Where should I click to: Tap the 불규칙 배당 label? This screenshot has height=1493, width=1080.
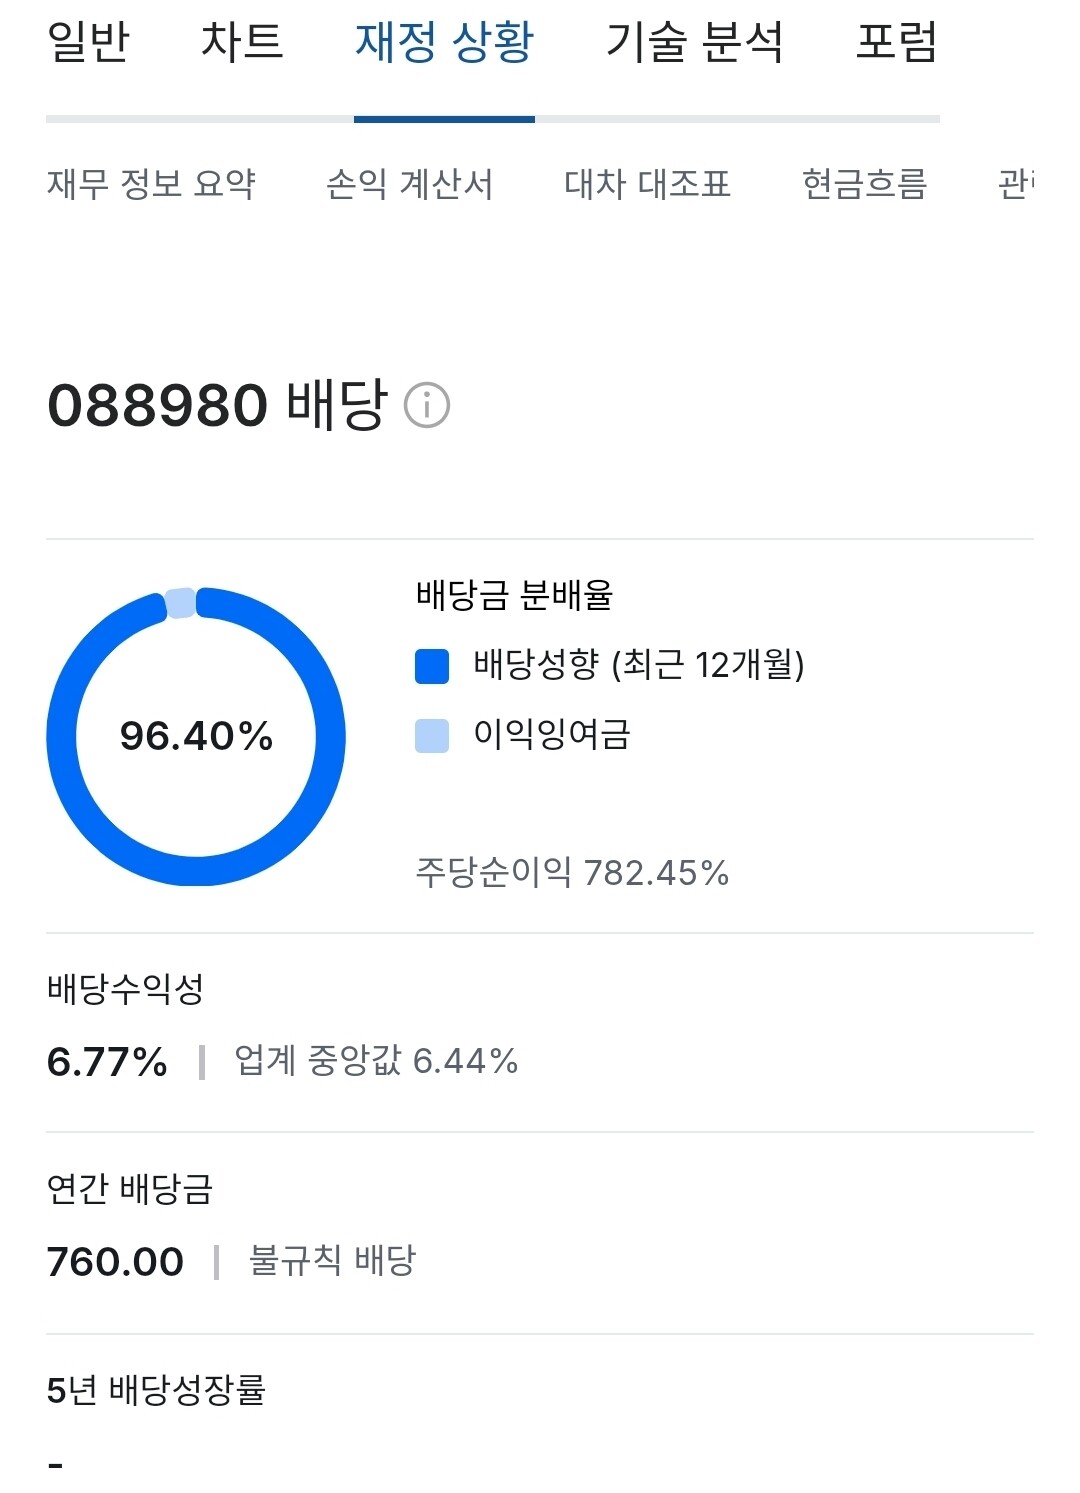[x=332, y=1260]
